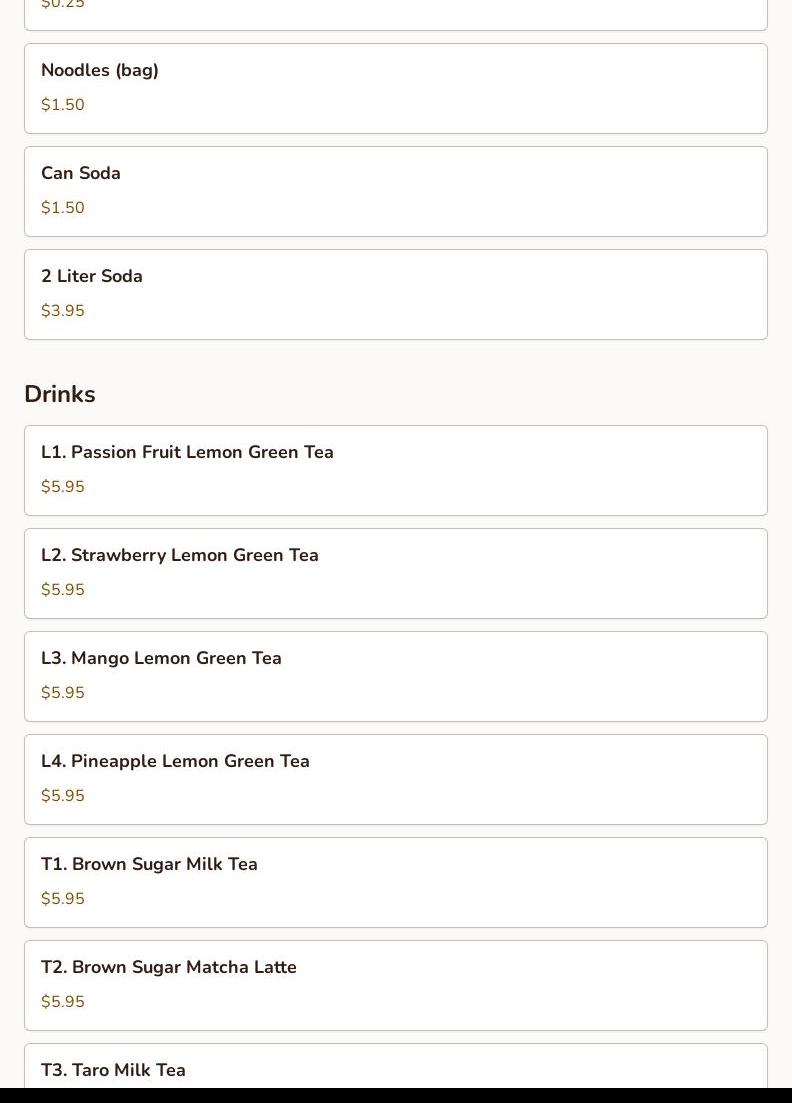Choose T3. Taro Milk Tea card

pos(395,1066)
